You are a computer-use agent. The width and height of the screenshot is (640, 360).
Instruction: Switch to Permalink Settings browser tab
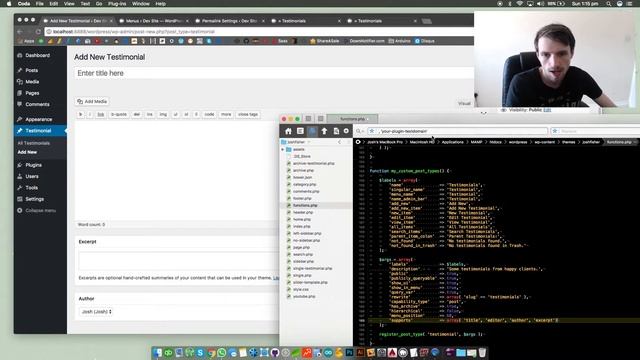(230, 21)
